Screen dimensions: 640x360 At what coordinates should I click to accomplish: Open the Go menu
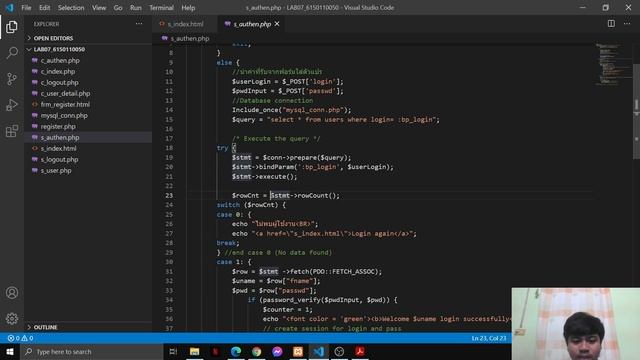(118, 8)
